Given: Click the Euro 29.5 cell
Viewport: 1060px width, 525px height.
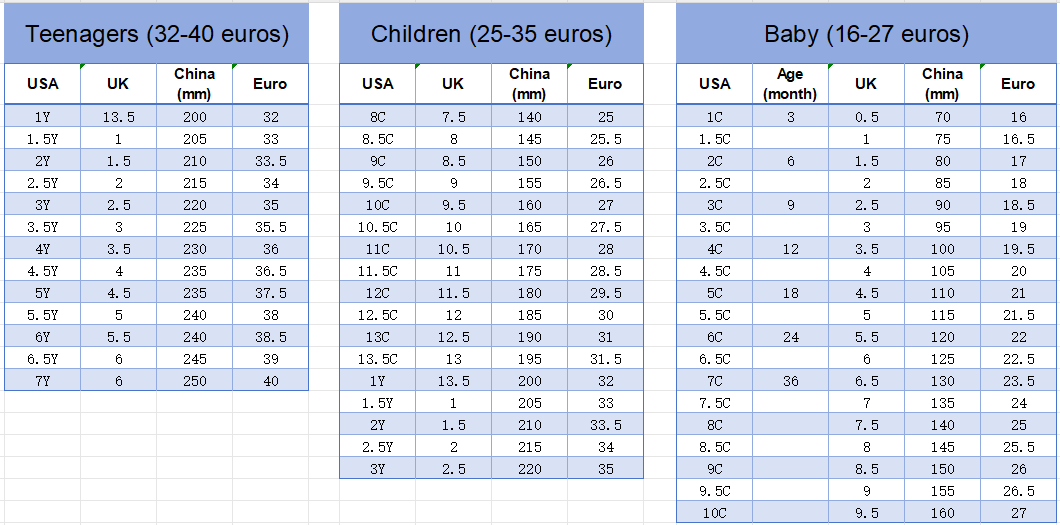Looking at the screenshot, I should [x=604, y=293].
